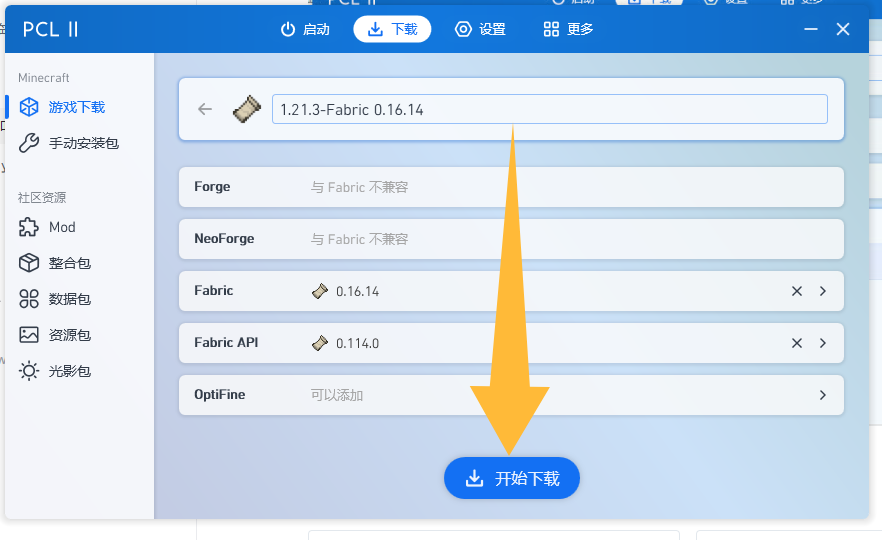Expand the OptiFine row chevron
The image size is (882, 540).
point(823,395)
